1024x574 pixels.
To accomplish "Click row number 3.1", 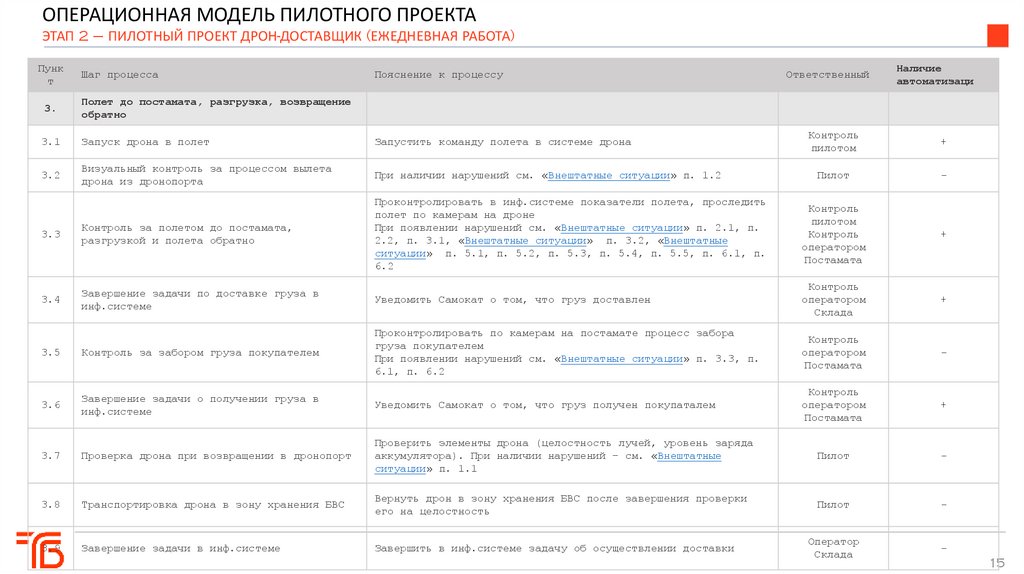I will (50, 142).
